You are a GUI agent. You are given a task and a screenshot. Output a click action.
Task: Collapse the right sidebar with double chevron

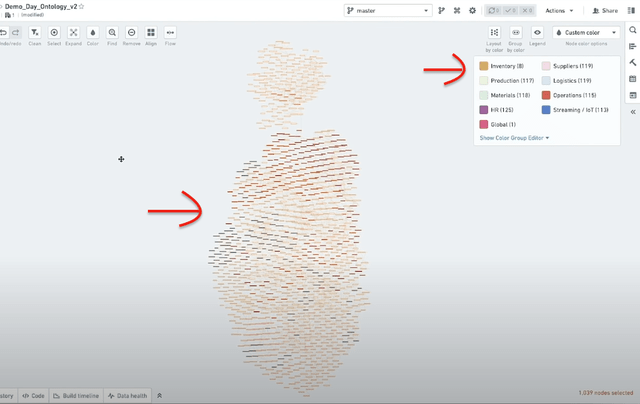tap(632, 112)
